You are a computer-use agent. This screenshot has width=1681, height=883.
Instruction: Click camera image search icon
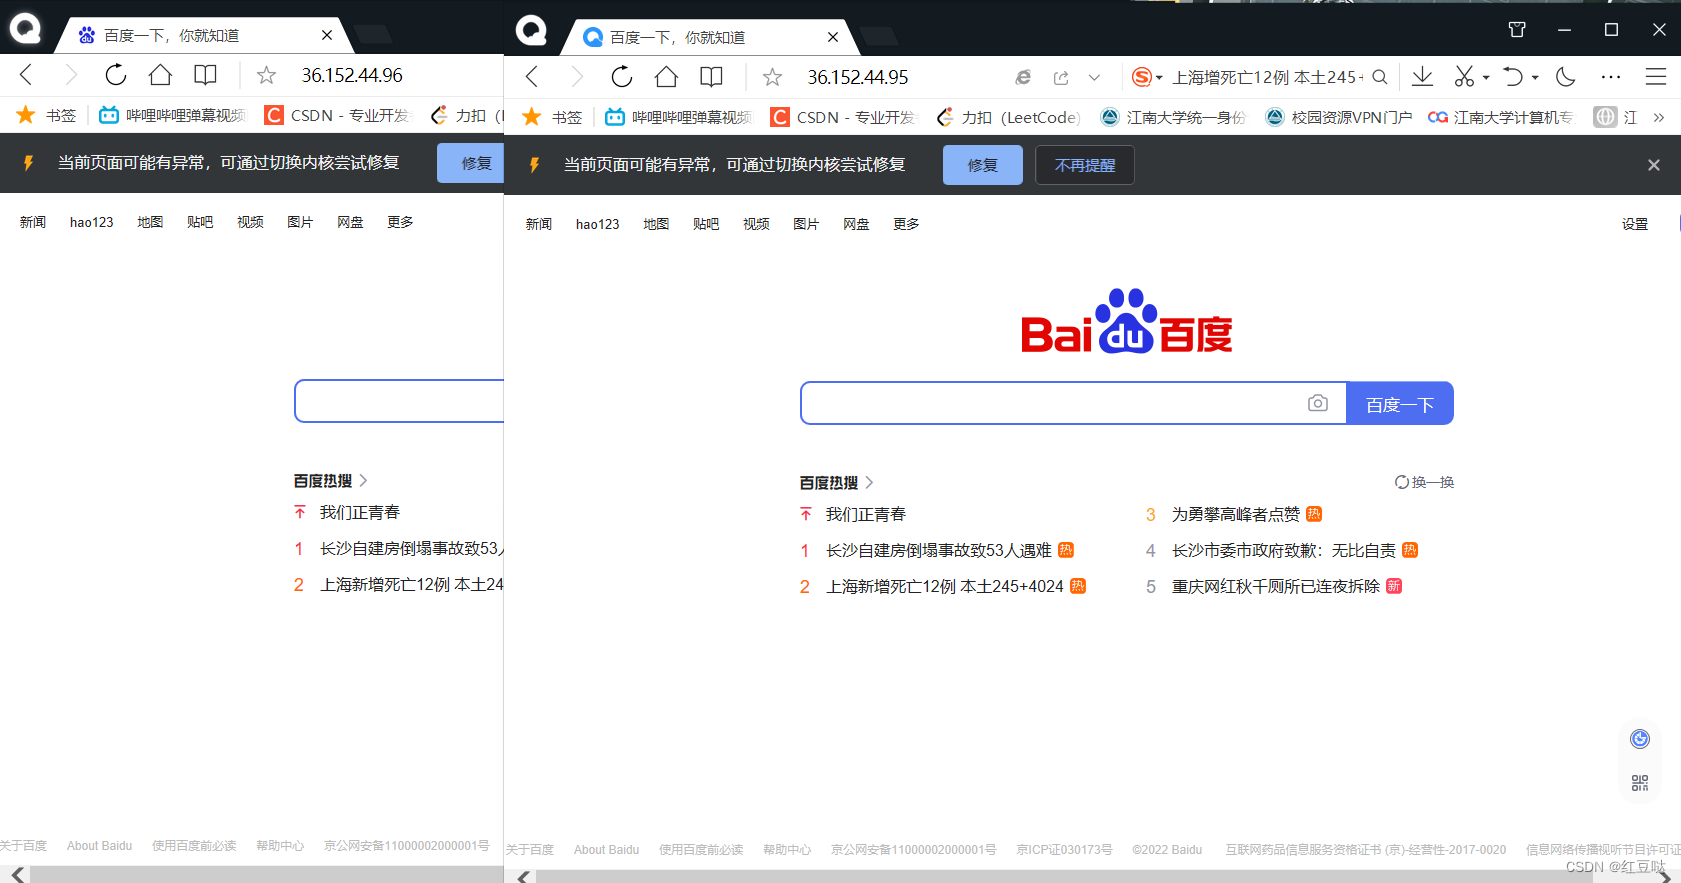tap(1318, 403)
